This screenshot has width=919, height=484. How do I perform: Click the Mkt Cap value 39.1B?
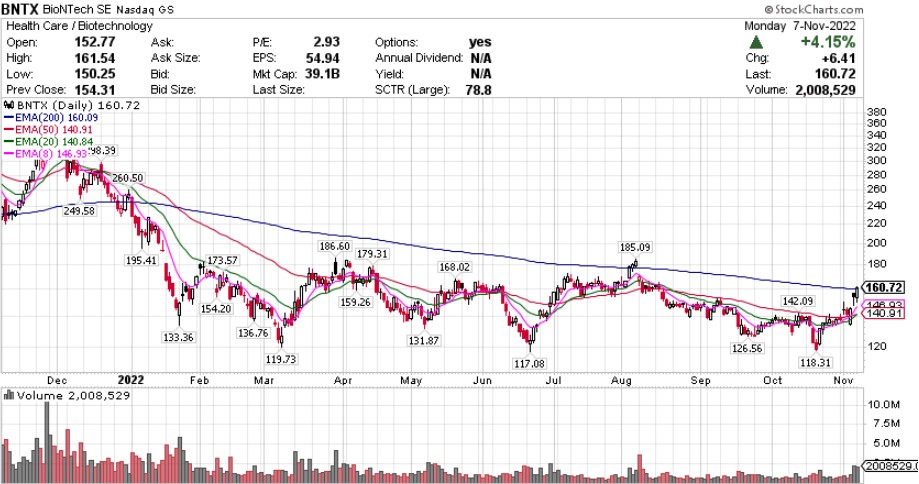[322, 74]
